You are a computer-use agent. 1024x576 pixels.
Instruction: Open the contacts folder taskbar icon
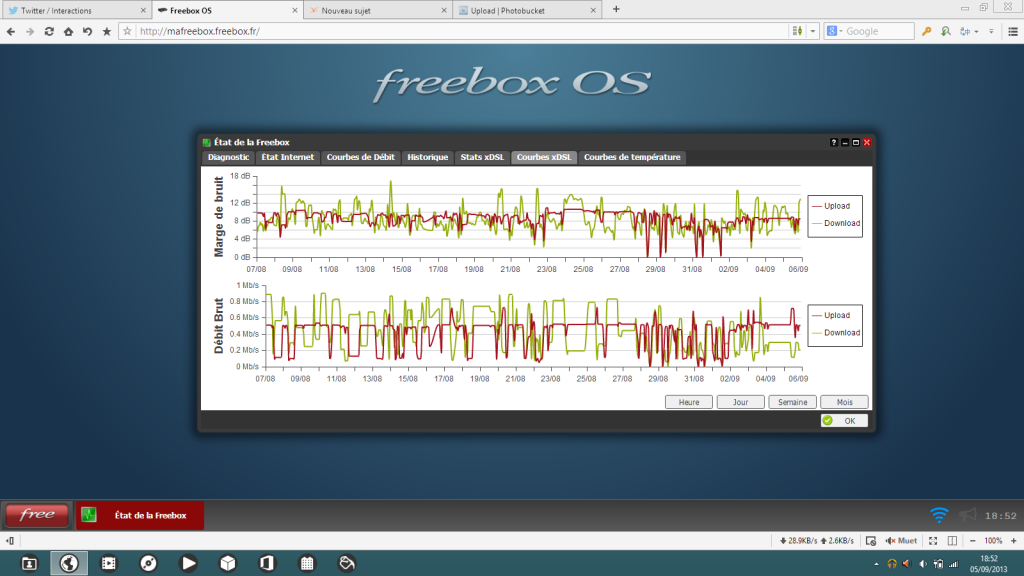tap(29, 563)
